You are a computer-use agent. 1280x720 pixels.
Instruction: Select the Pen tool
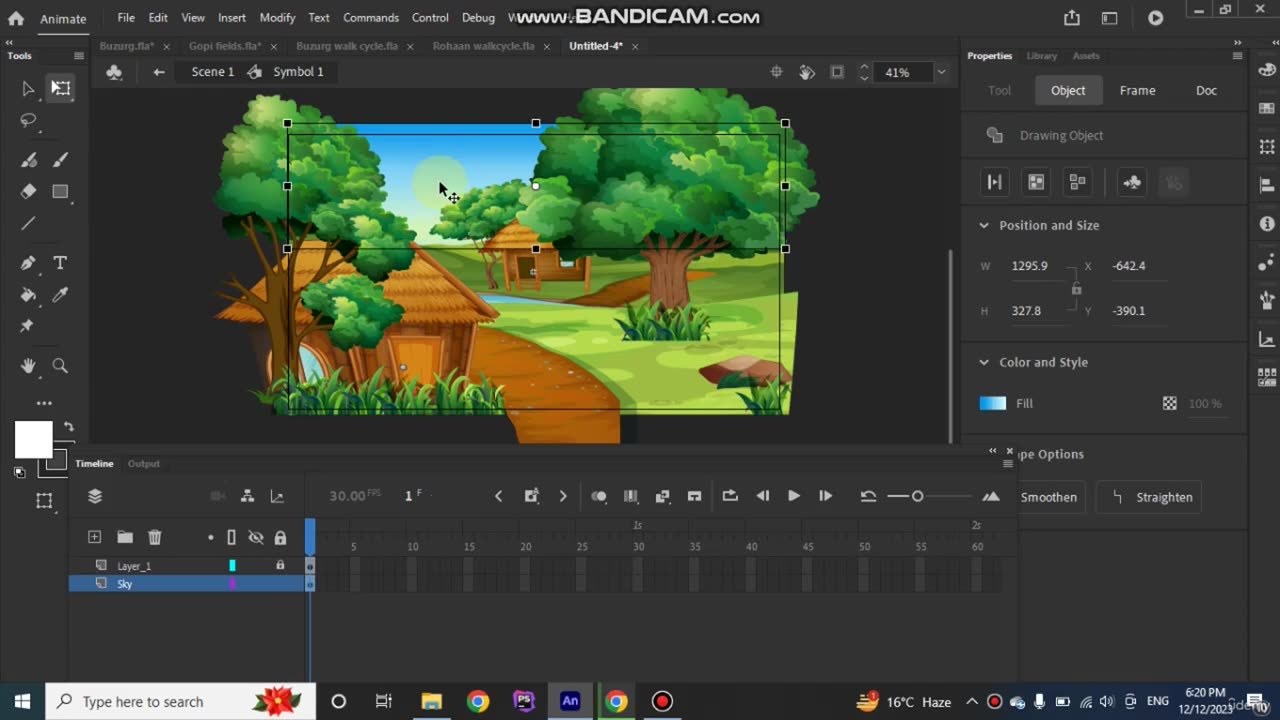click(28, 263)
